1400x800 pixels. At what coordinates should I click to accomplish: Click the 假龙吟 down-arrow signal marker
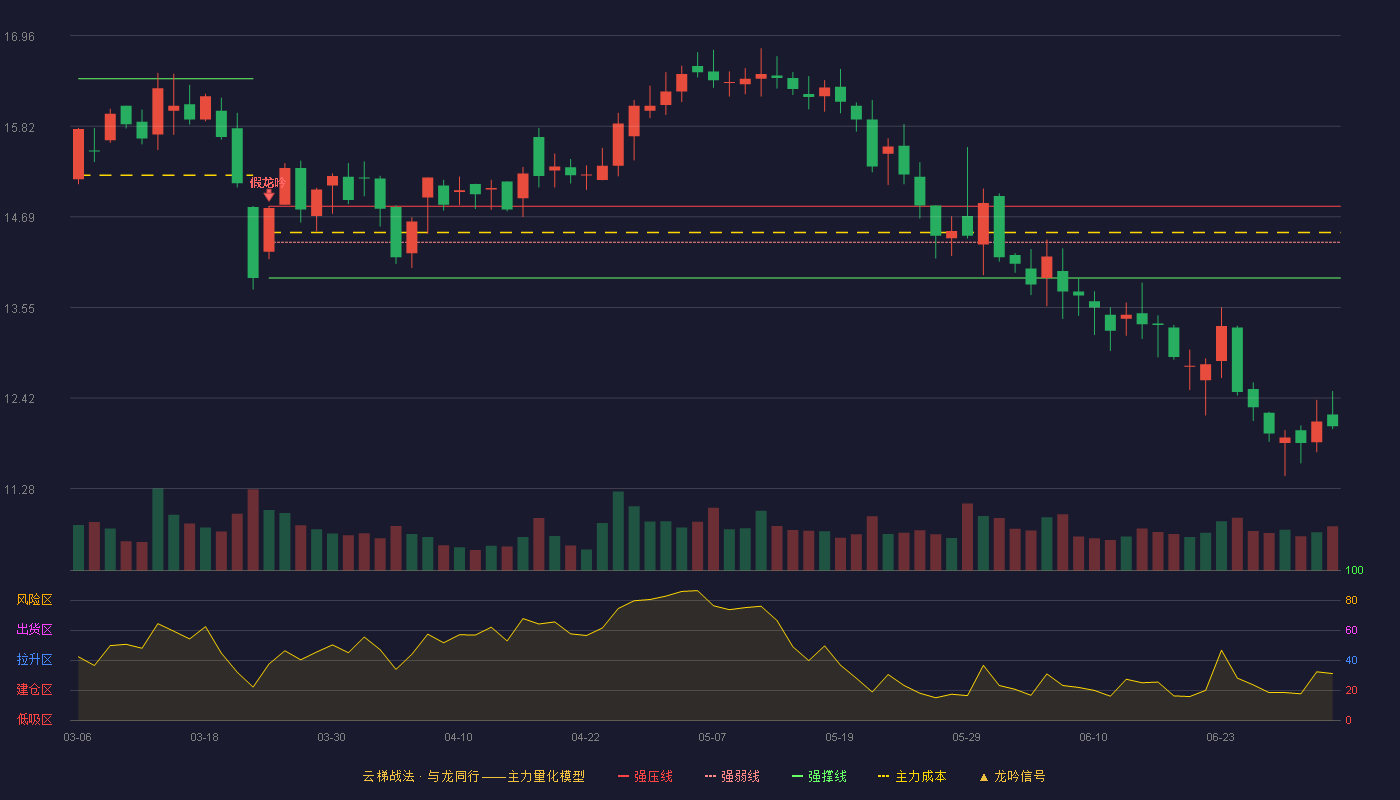268,196
